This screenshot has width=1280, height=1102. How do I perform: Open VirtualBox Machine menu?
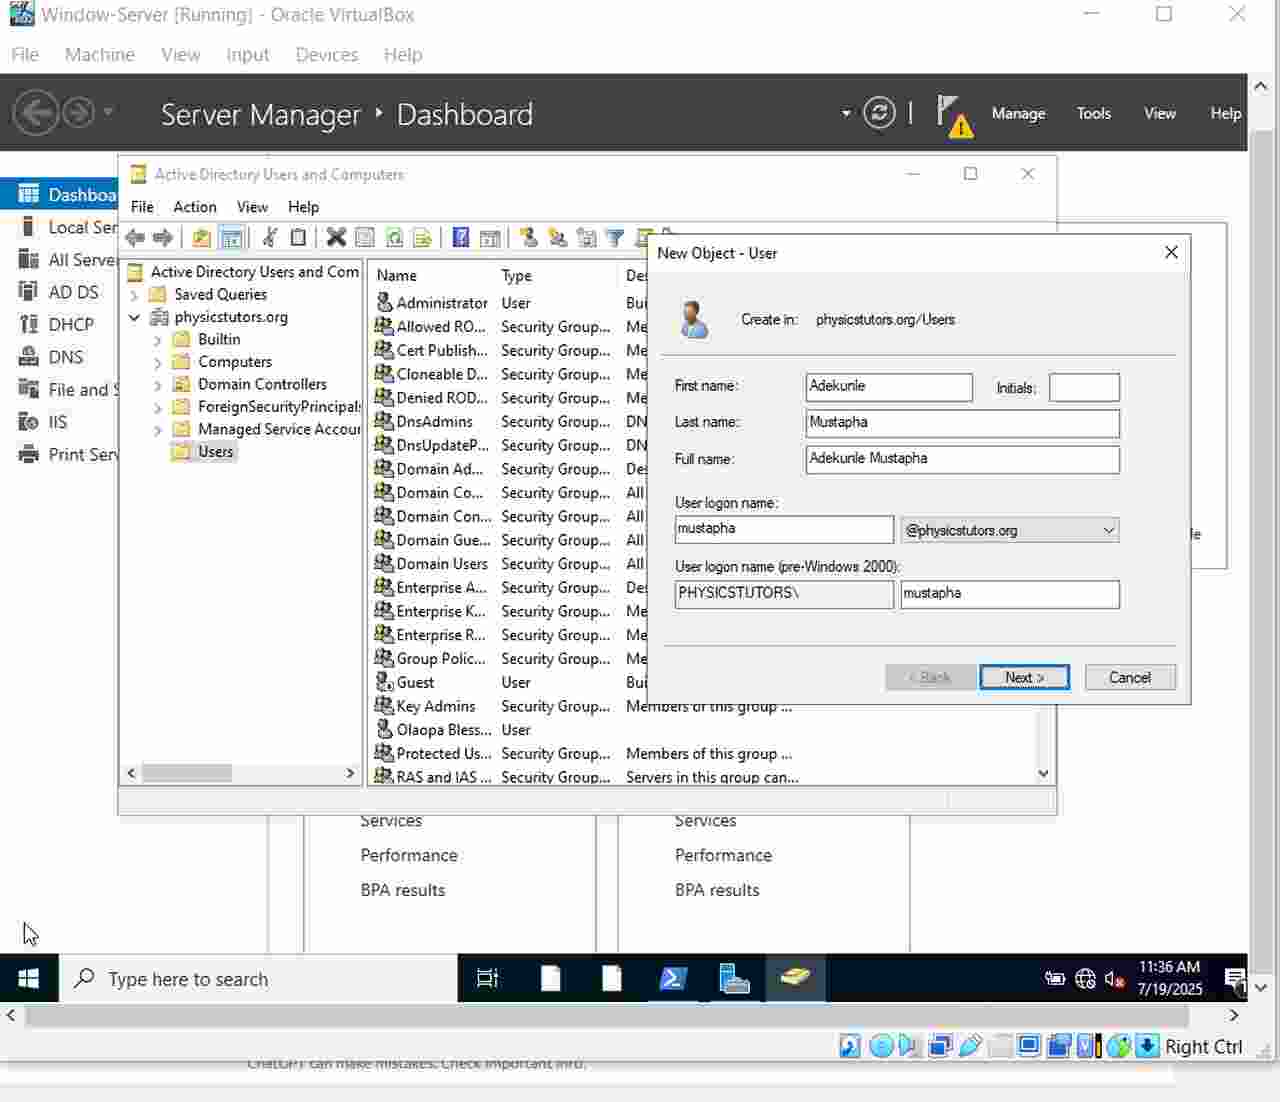click(x=99, y=55)
